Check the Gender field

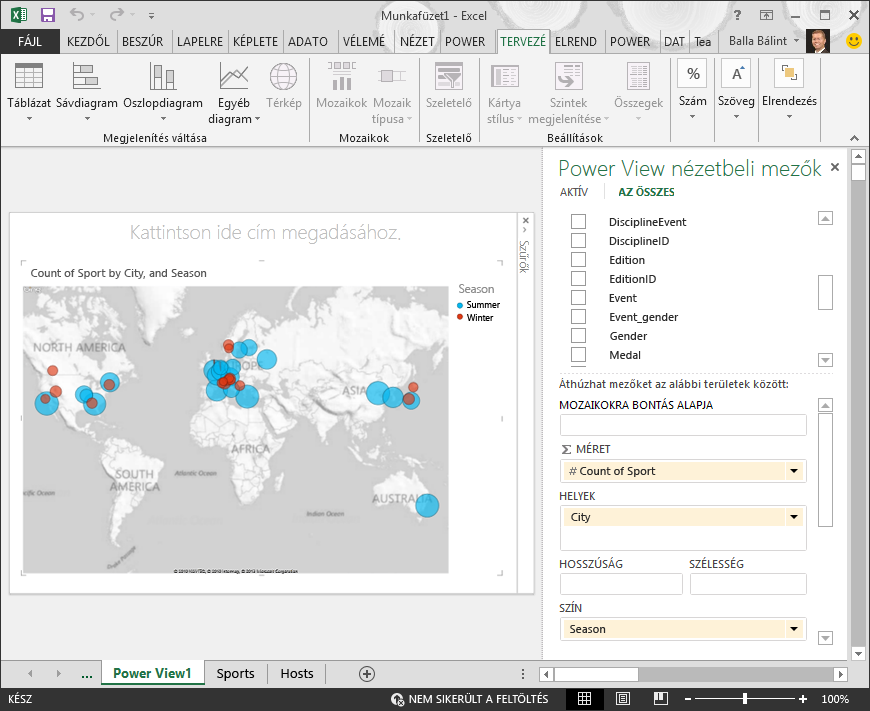coord(578,335)
